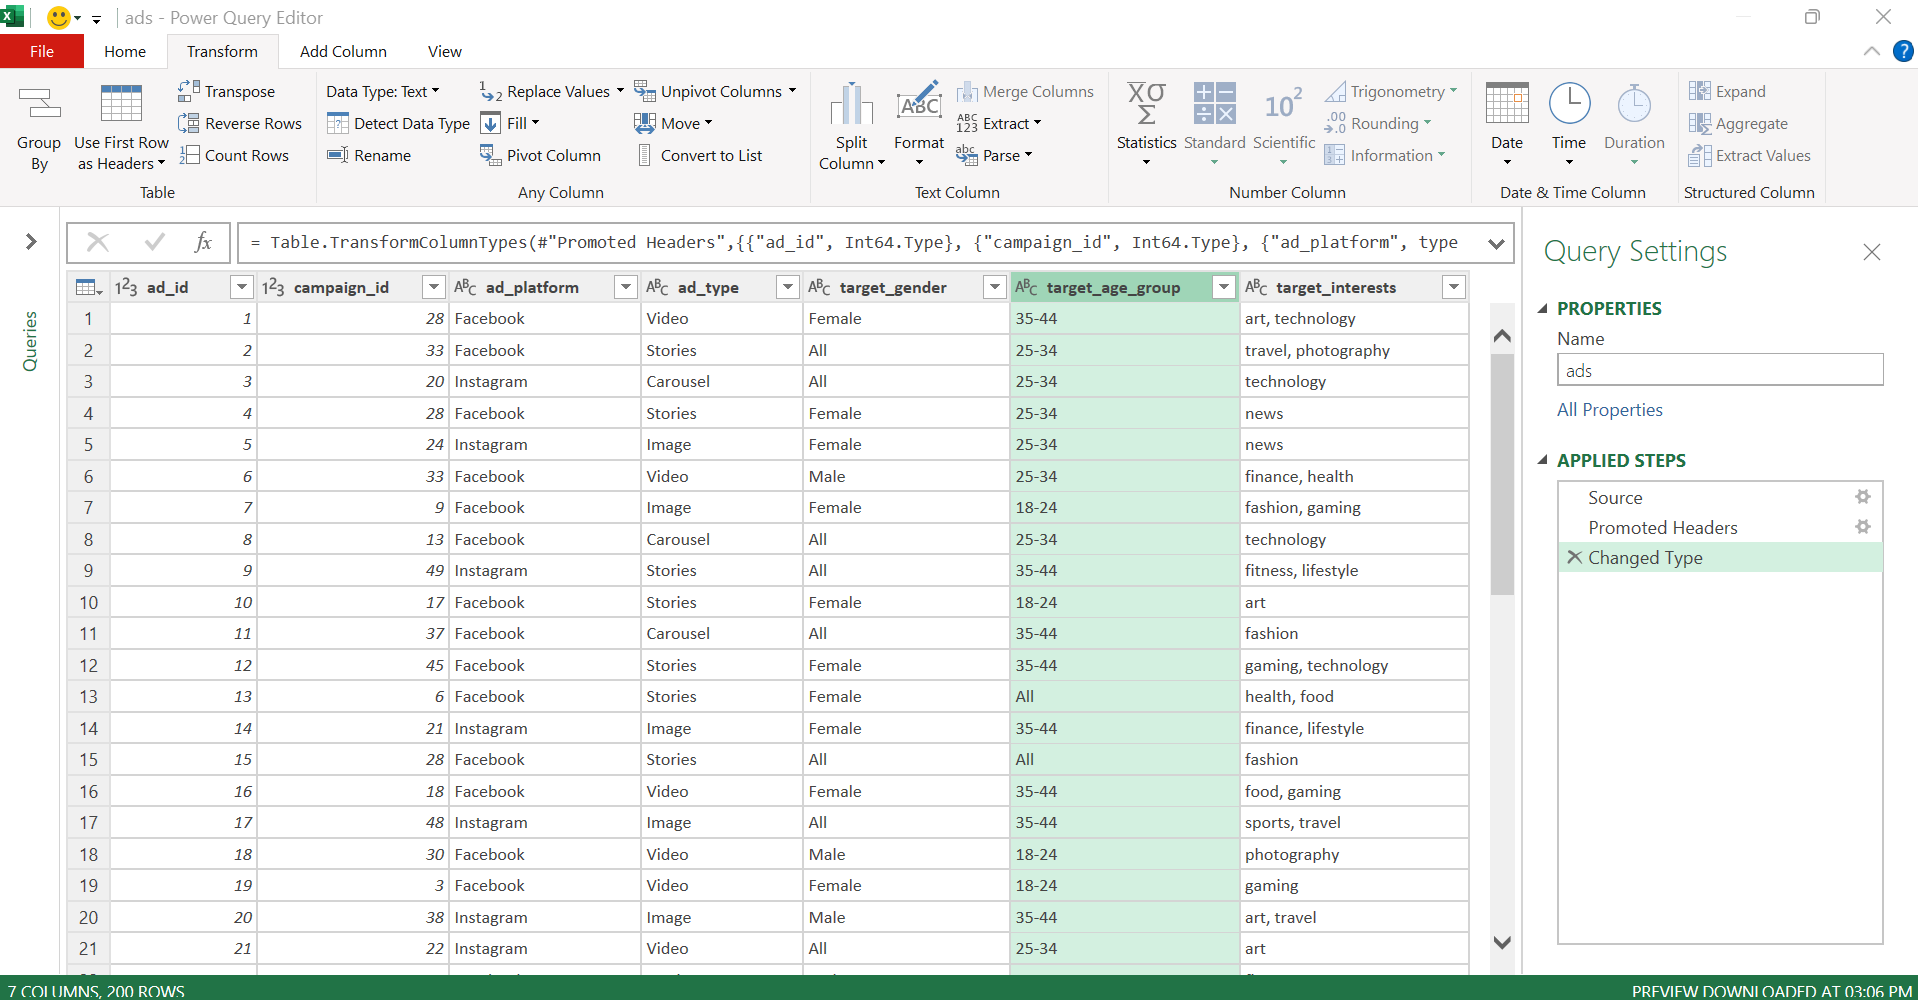Click the Group By icon
The height and width of the screenshot is (1000, 1918).
pos(39,104)
